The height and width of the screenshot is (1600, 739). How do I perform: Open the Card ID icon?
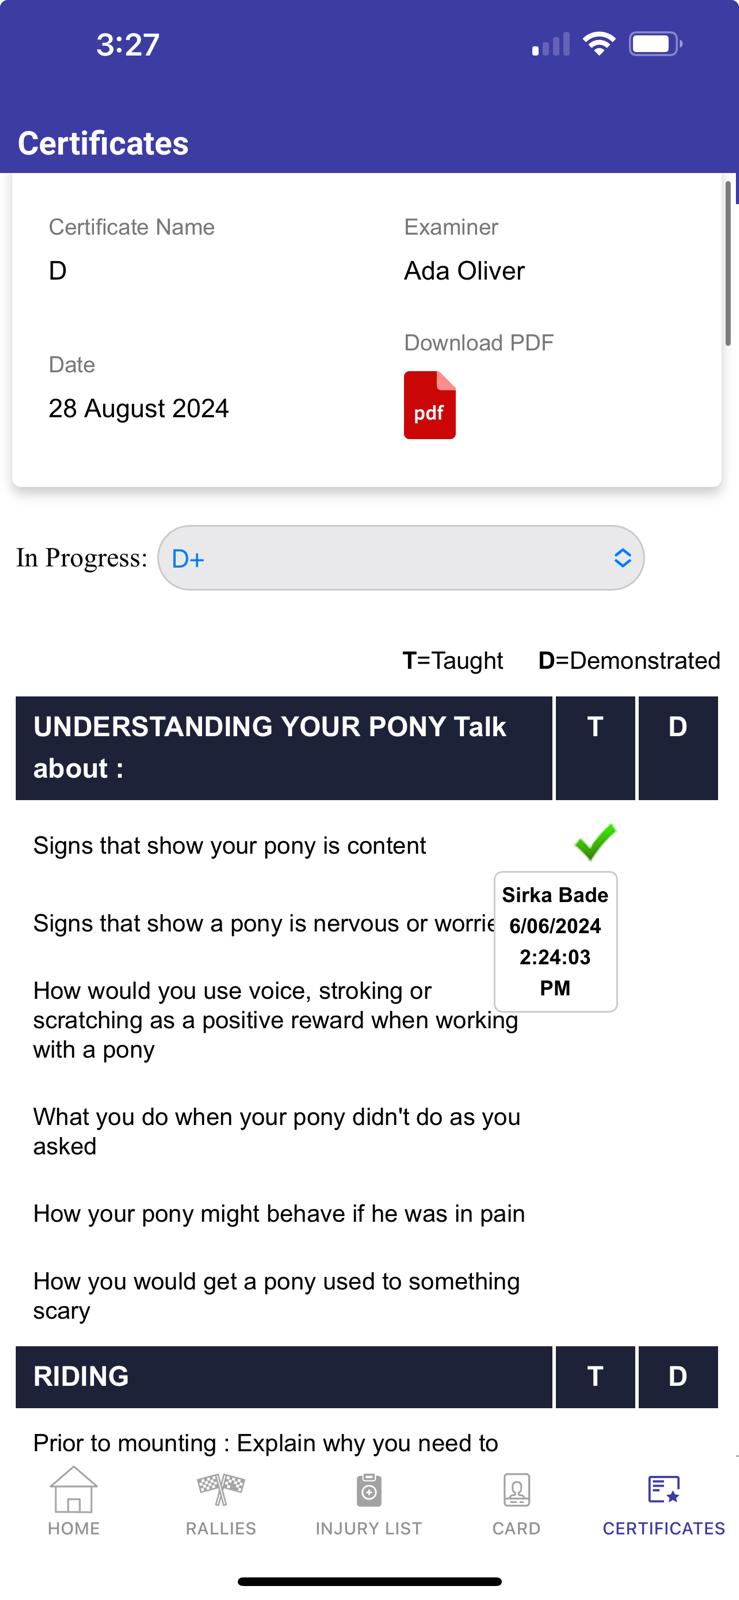pyautogui.click(x=516, y=1490)
